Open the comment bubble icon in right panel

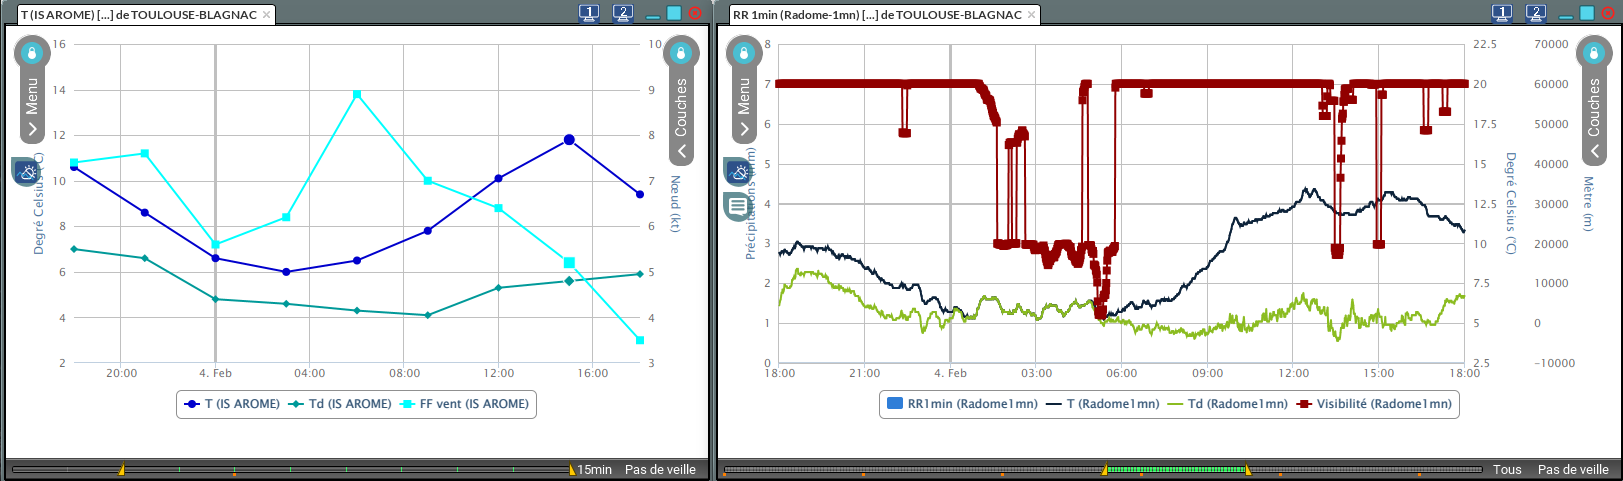(738, 207)
